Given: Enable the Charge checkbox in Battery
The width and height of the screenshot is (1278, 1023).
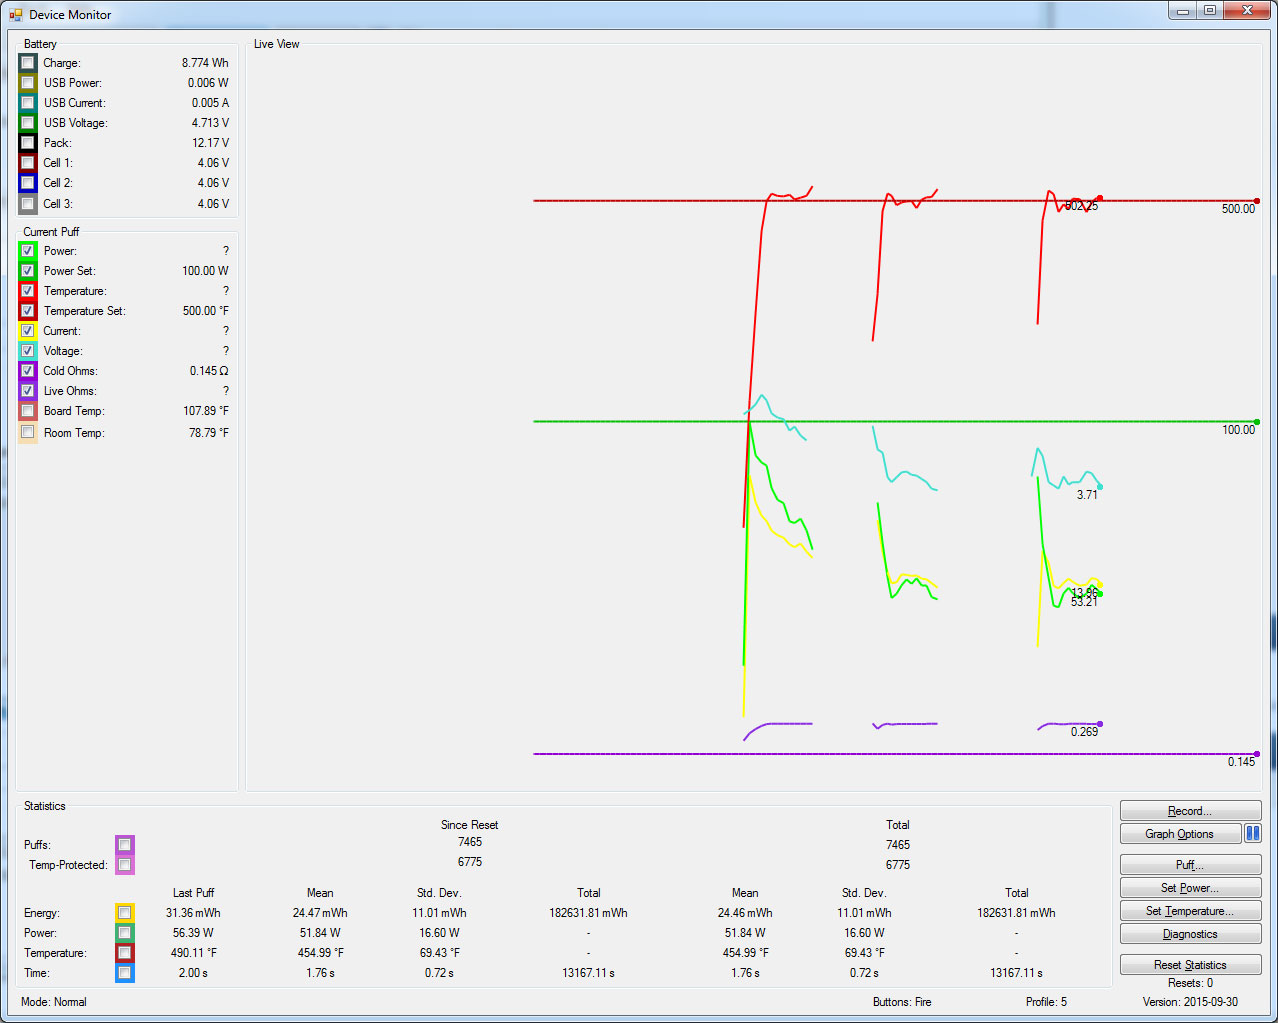Looking at the screenshot, I should pos(28,63).
